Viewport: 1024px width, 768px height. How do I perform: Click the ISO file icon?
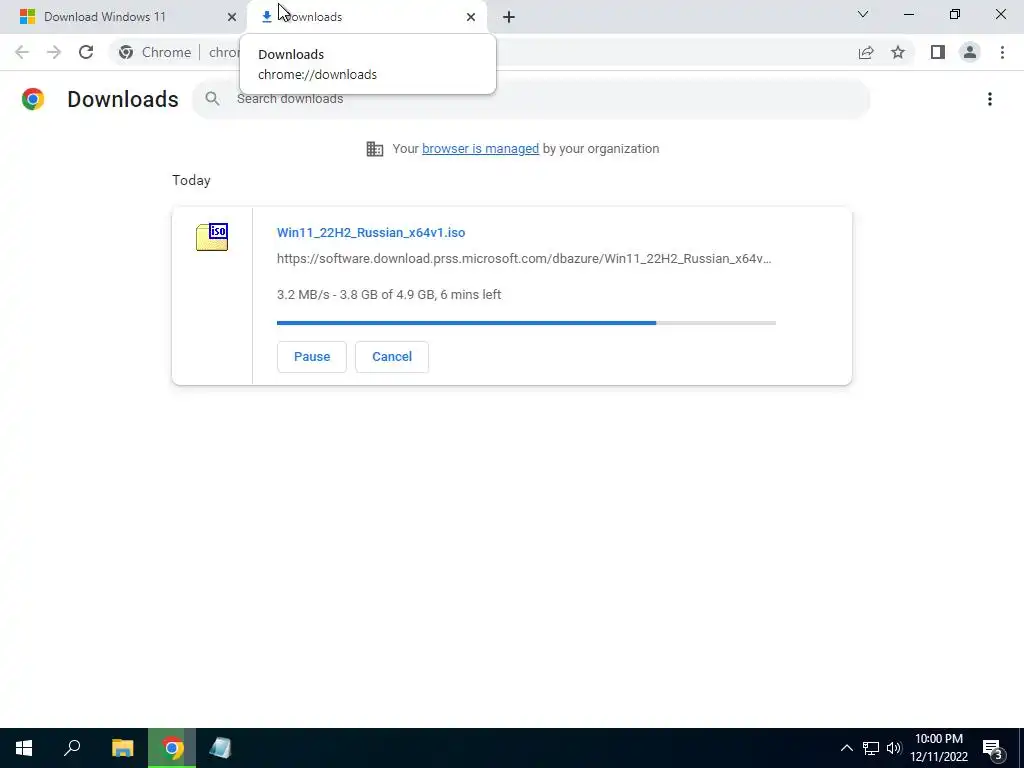(212, 236)
